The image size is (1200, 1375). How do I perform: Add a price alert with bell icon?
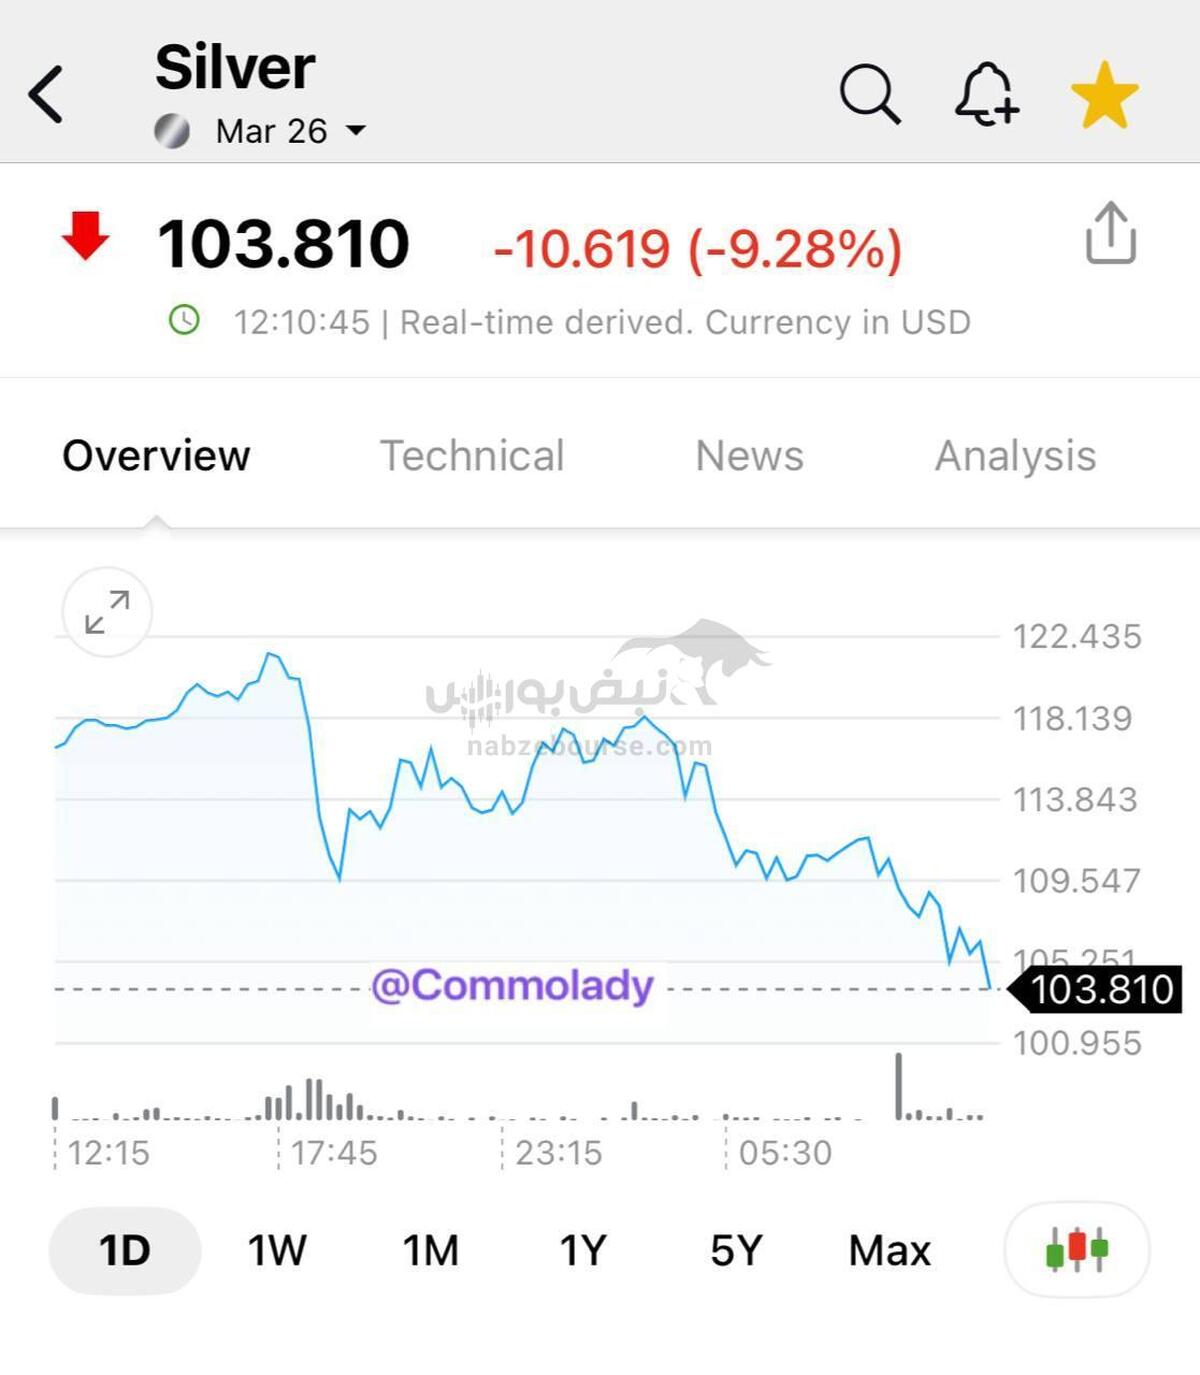pos(986,95)
